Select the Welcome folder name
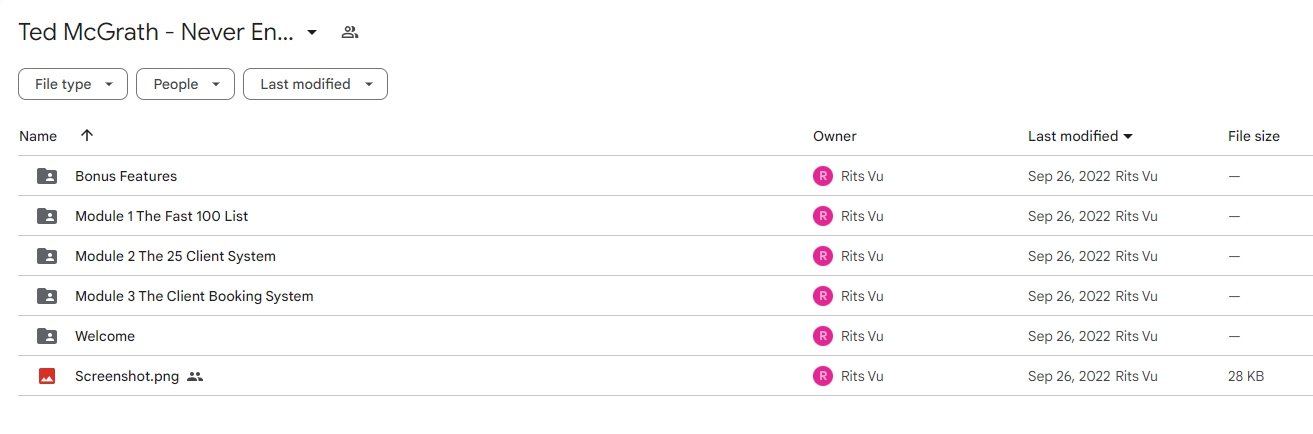The width and height of the screenshot is (1313, 434). tap(105, 336)
